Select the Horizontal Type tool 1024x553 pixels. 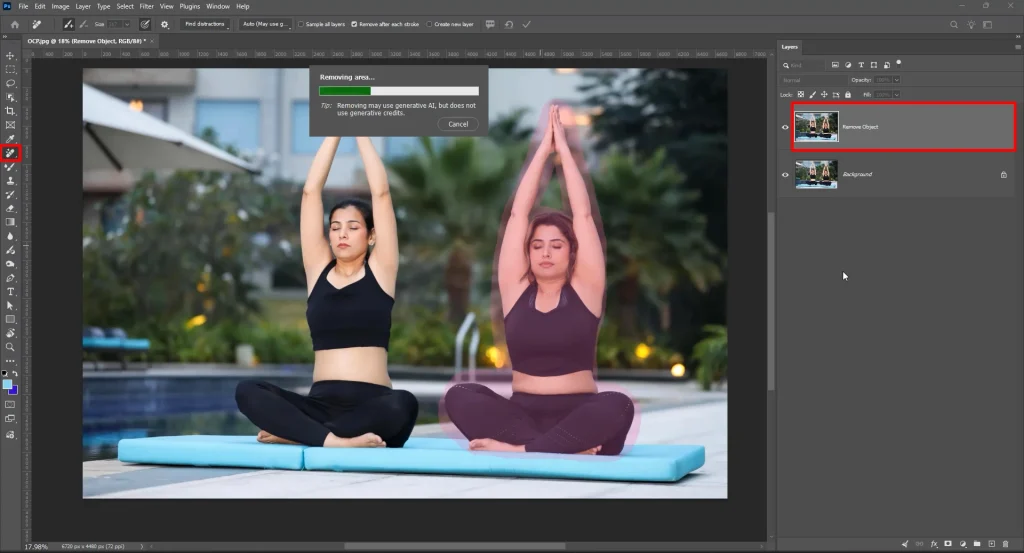pyautogui.click(x=10, y=292)
